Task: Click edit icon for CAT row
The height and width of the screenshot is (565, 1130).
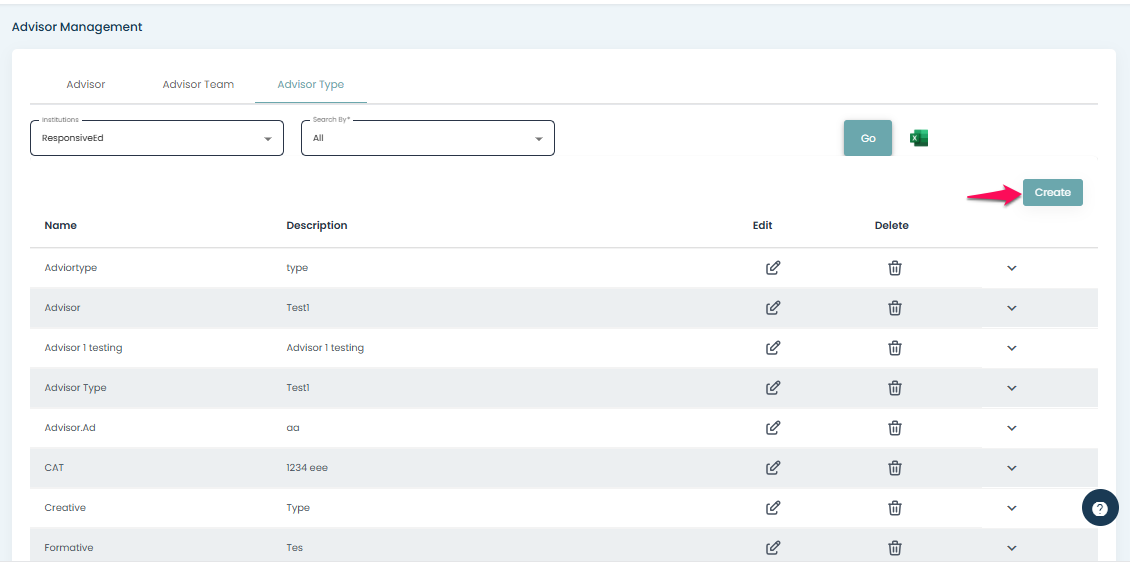Action: tap(773, 468)
